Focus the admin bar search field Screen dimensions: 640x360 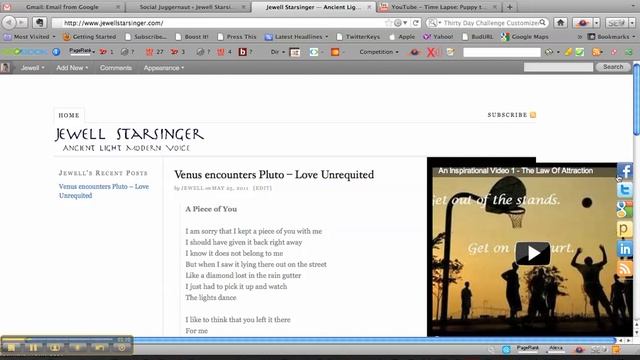pos(558,67)
